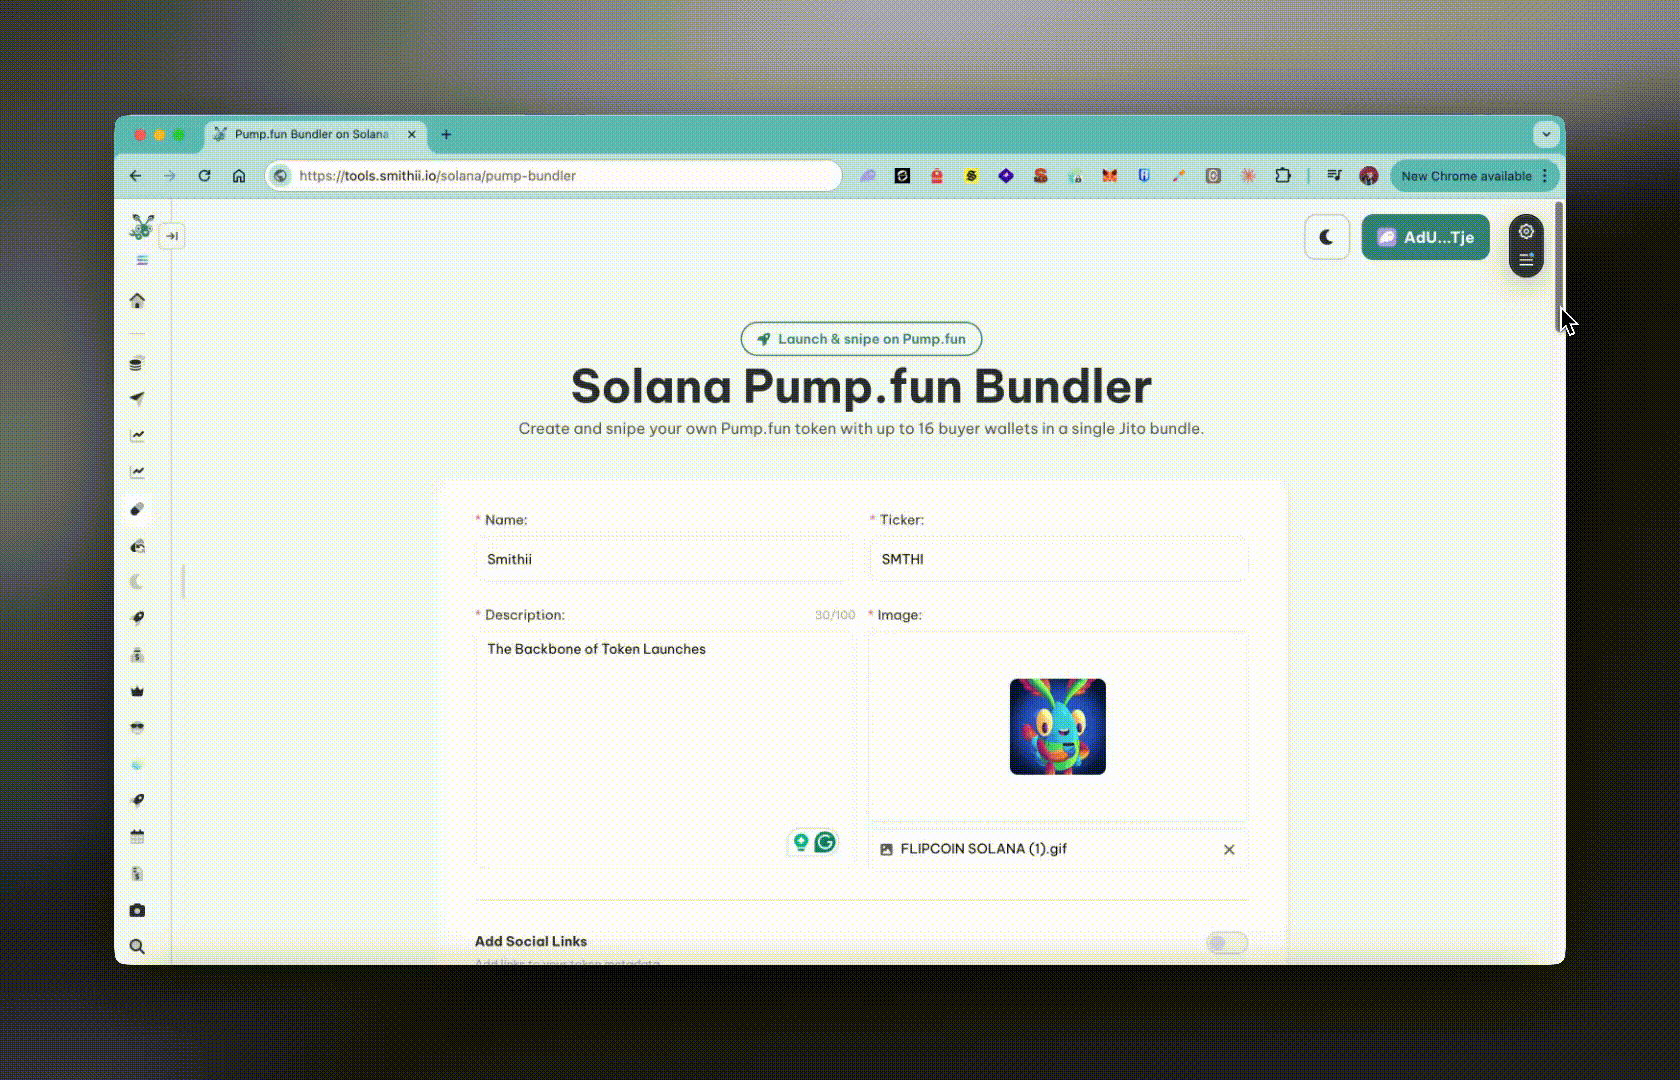Viewport: 1680px width, 1080px height.
Task: Click the blue shield extension icon
Action: (x=1144, y=176)
